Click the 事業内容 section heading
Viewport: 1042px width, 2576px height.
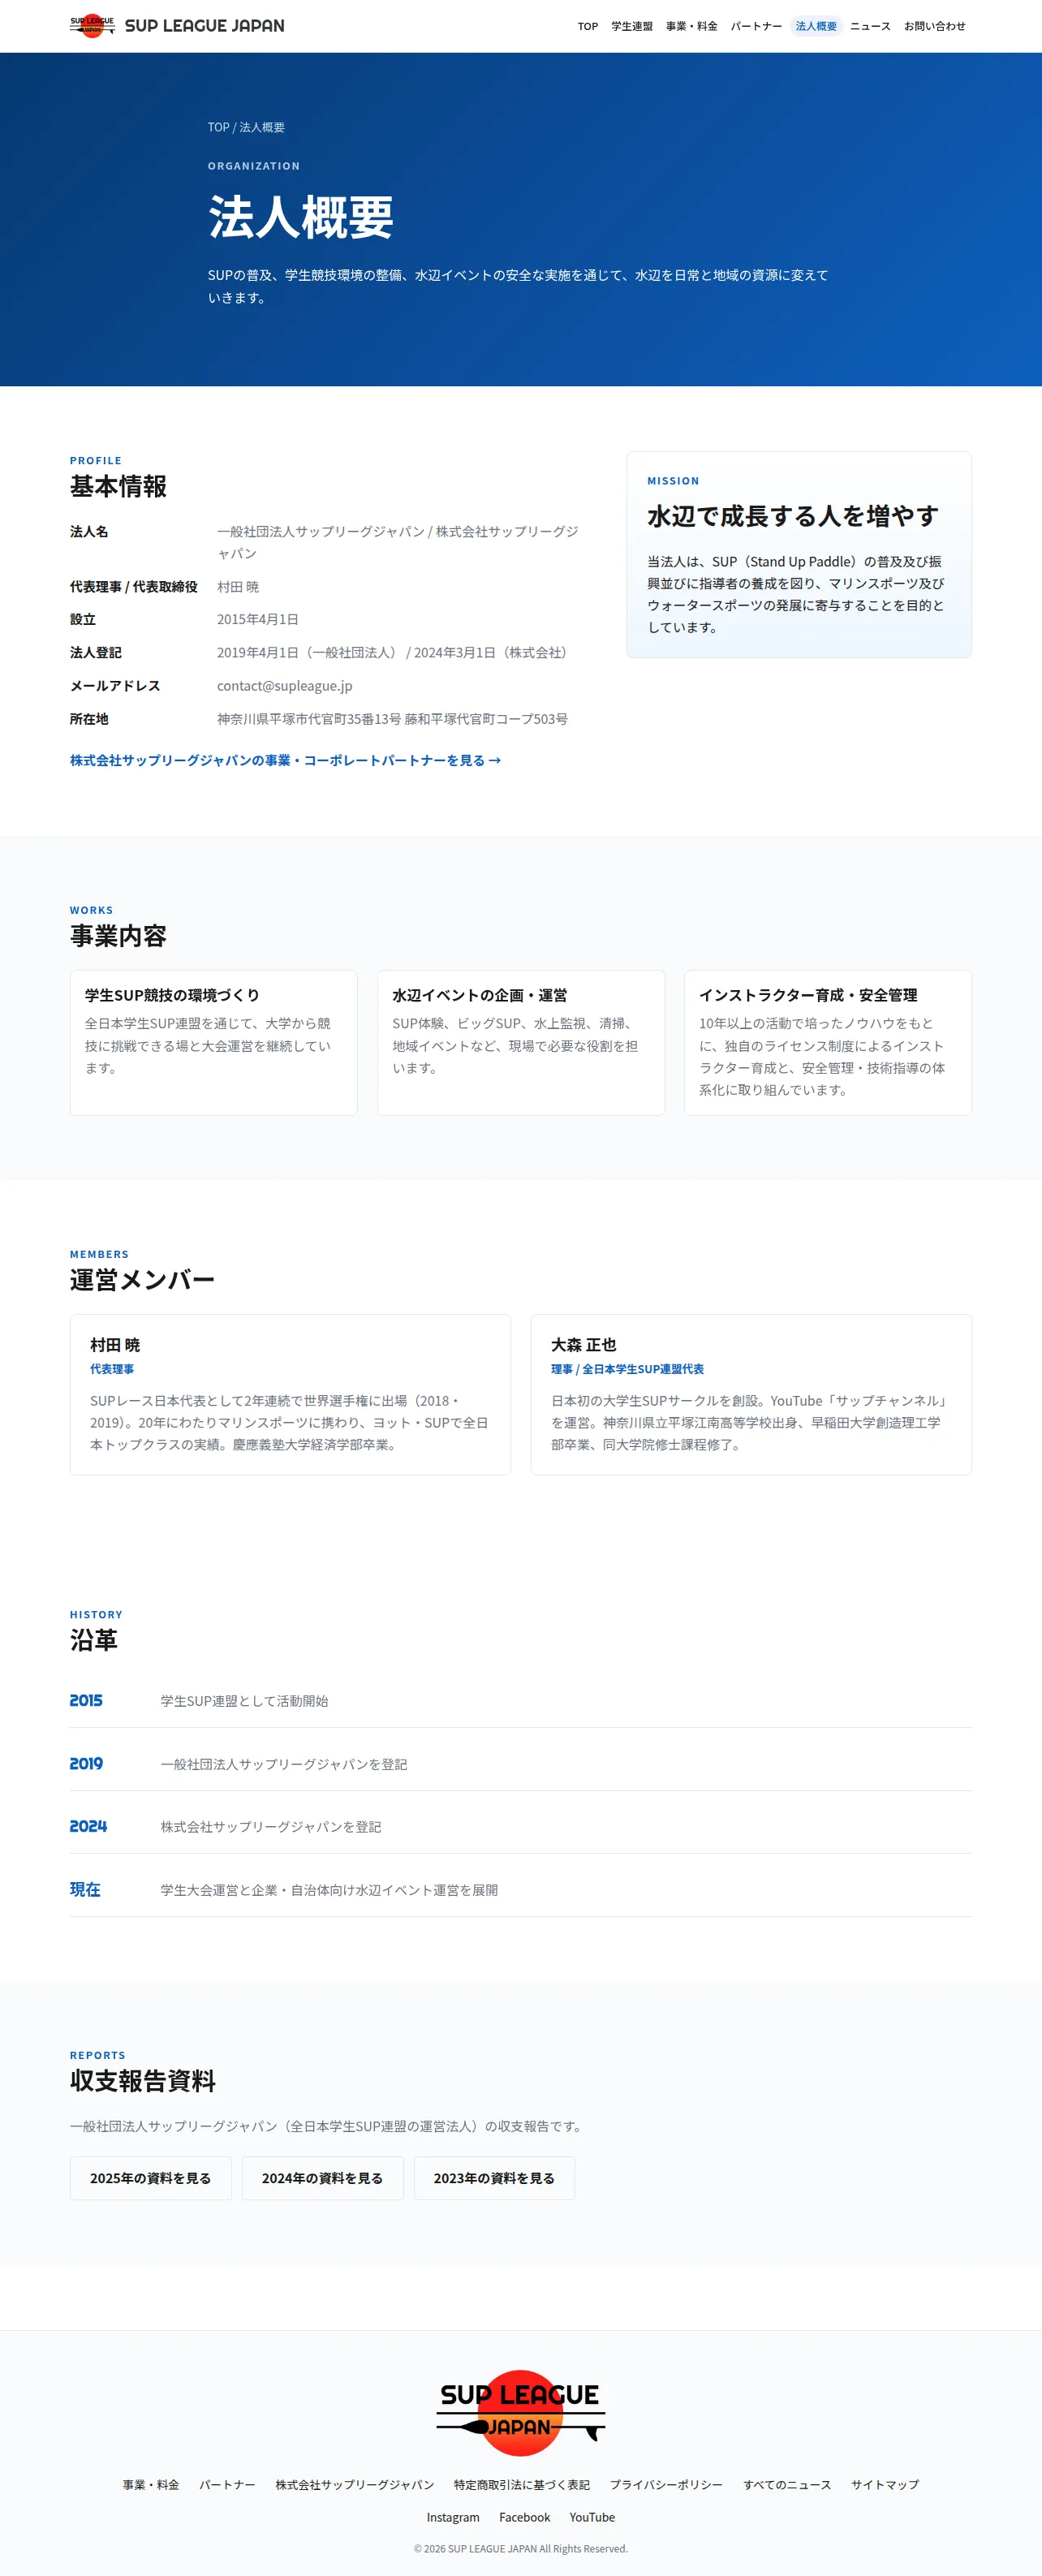tap(118, 936)
